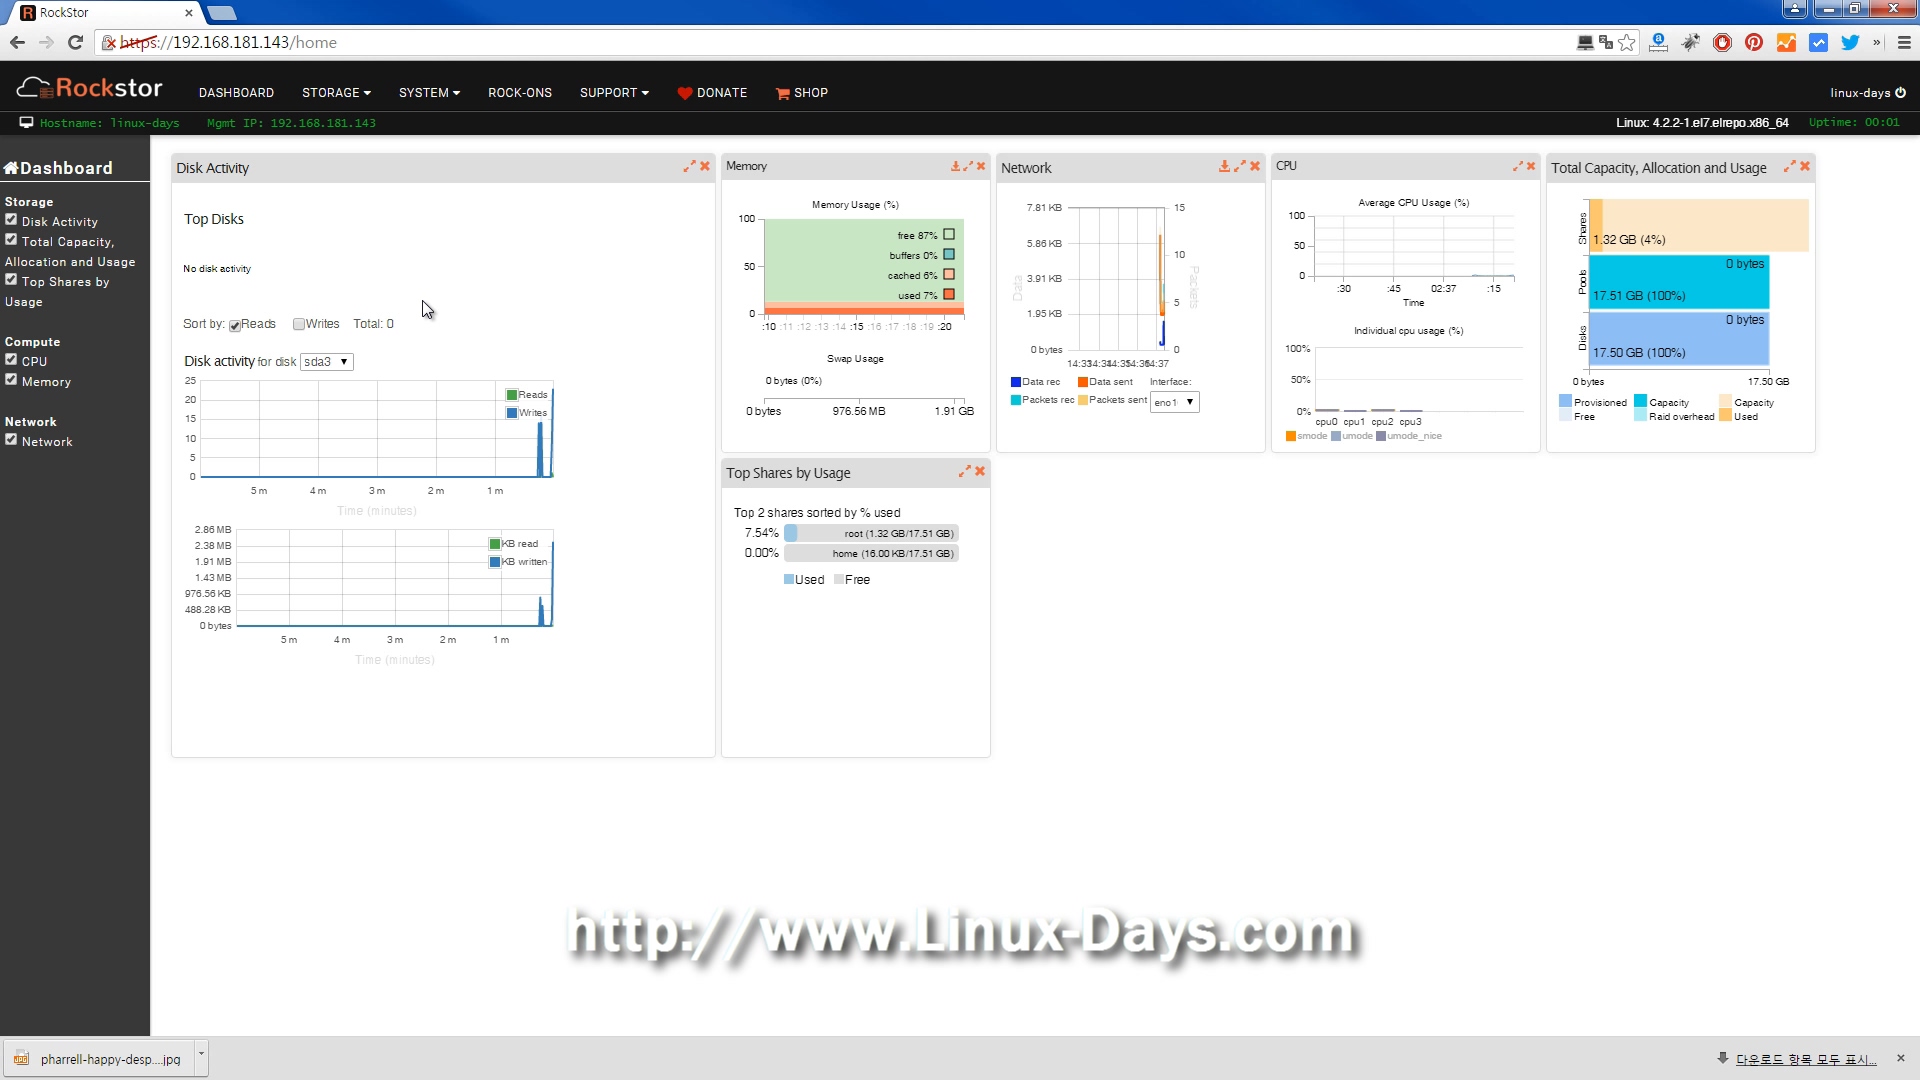Click the Disks 17.50 GB capacity bar

pyautogui.click(x=1678, y=338)
